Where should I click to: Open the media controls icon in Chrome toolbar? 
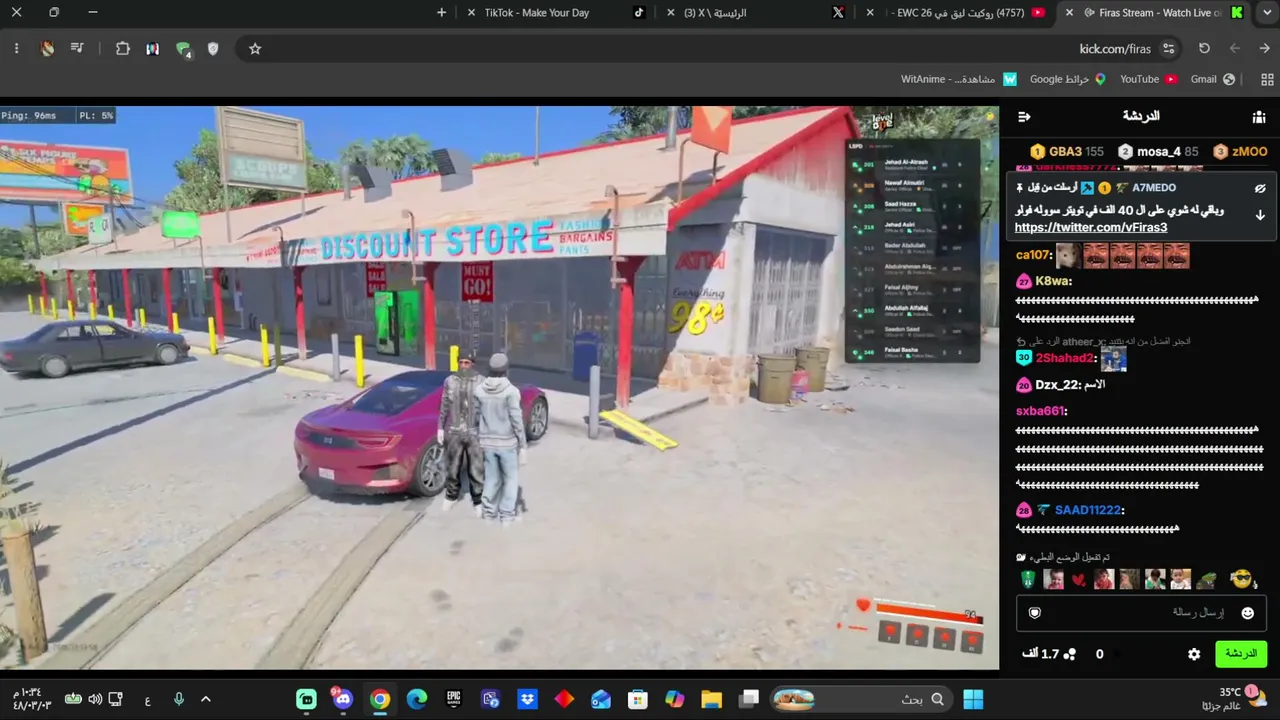[77, 48]
